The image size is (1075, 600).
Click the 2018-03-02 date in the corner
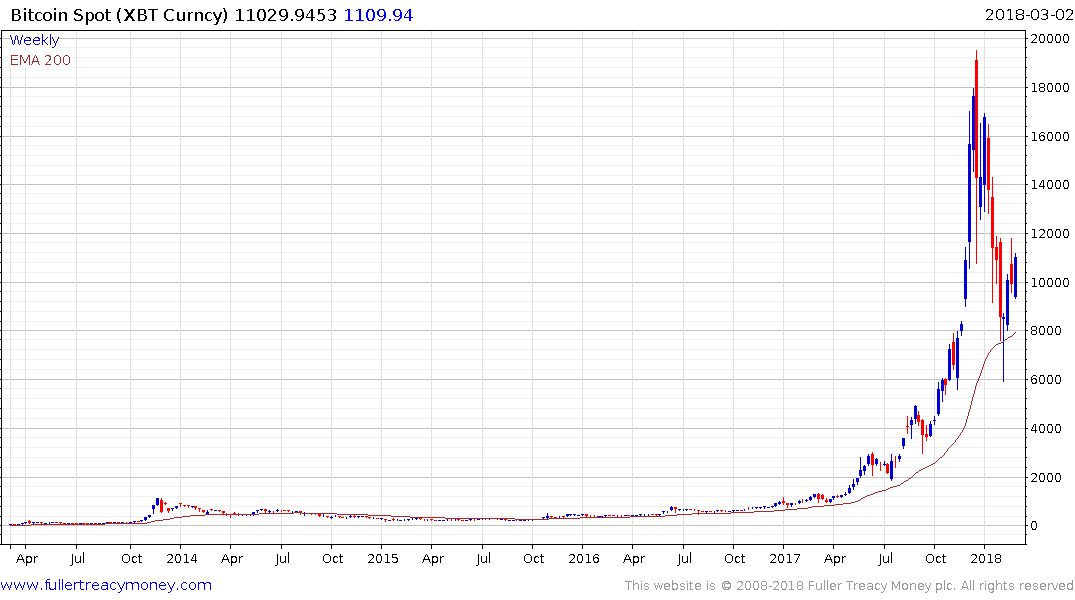1027,15
